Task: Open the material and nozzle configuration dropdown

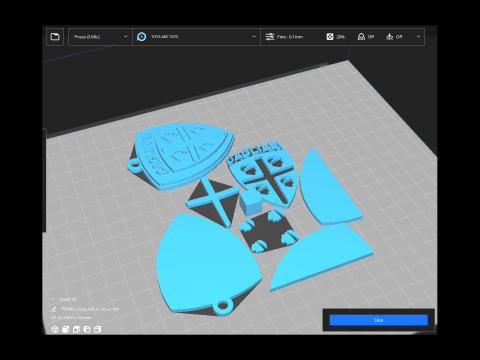Action: 196,37
